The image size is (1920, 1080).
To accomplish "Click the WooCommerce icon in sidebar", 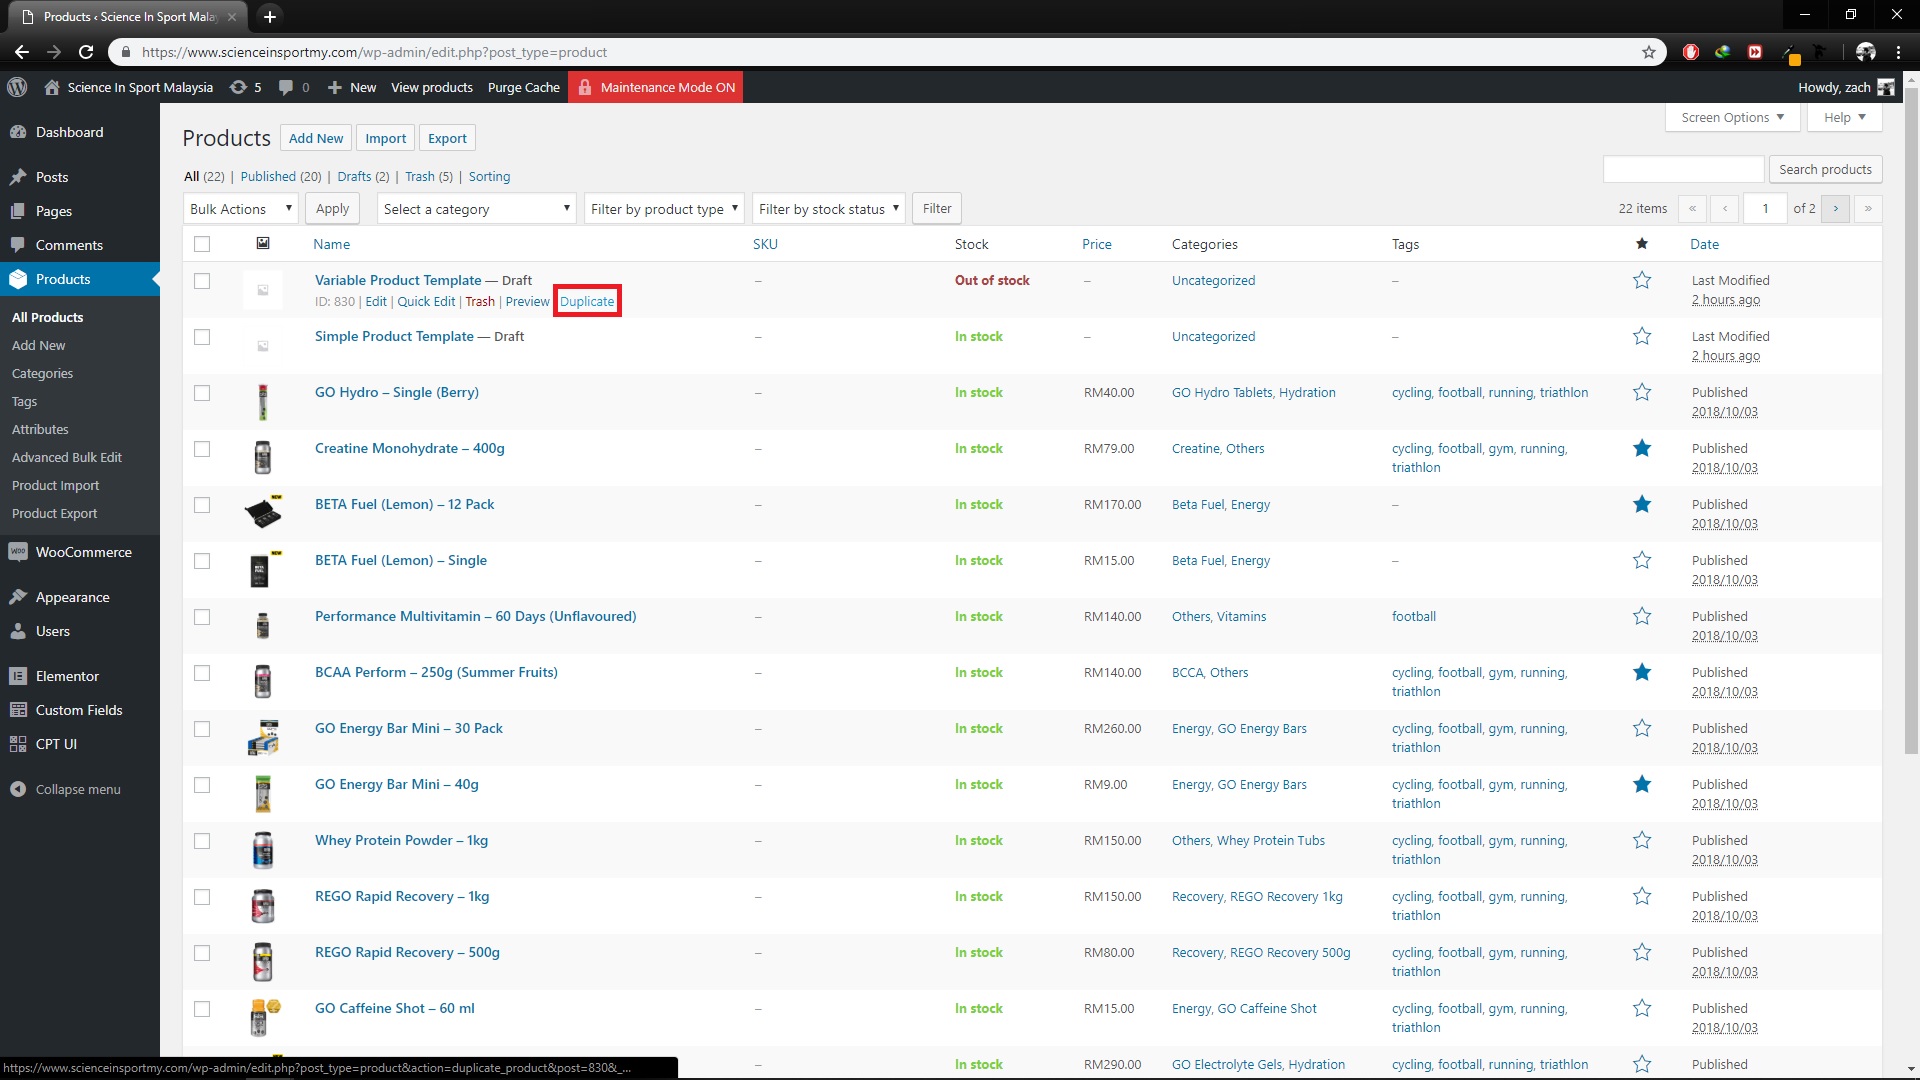I will 18,552.
